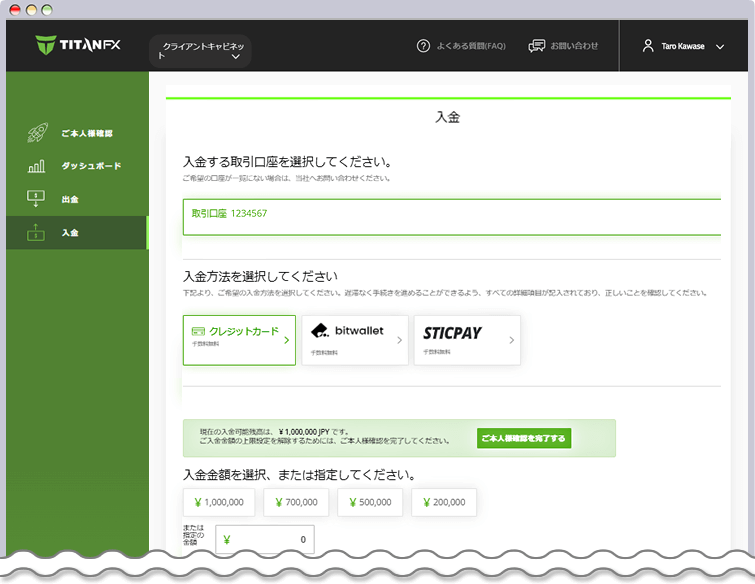Click the arrow on the credit card option

point(286,340)
